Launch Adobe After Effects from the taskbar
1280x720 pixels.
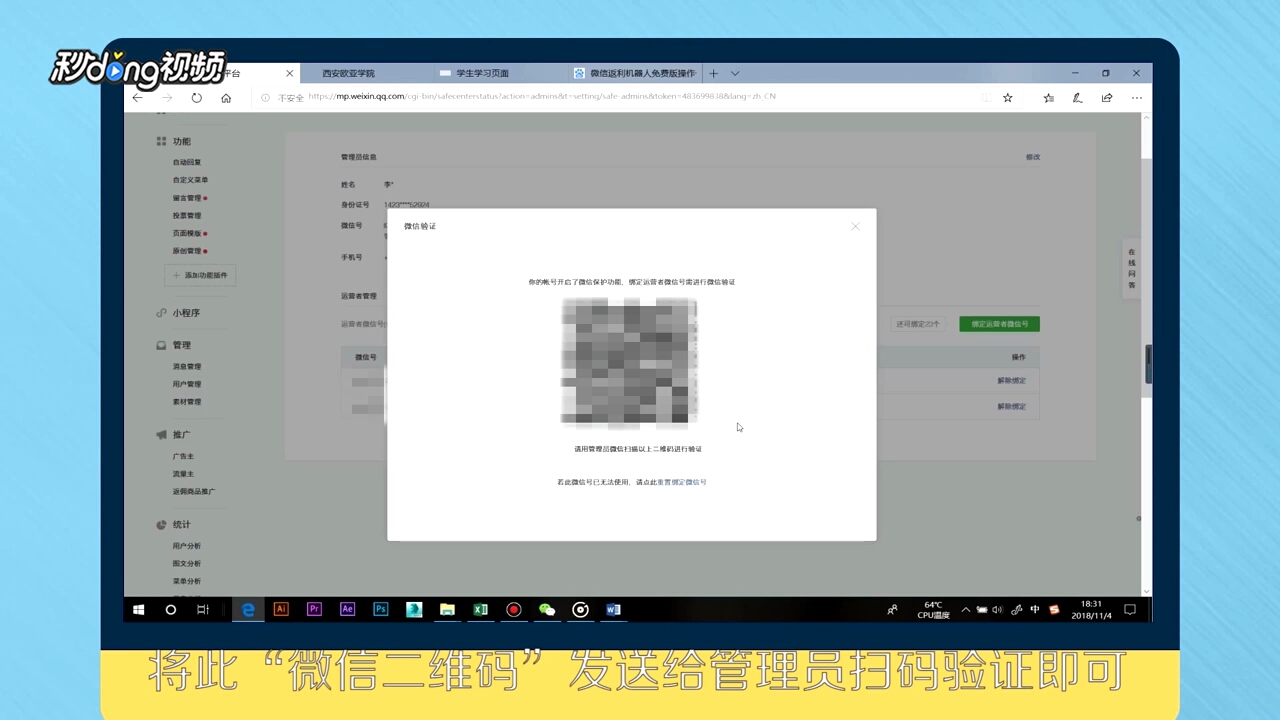tap(348, 609)
